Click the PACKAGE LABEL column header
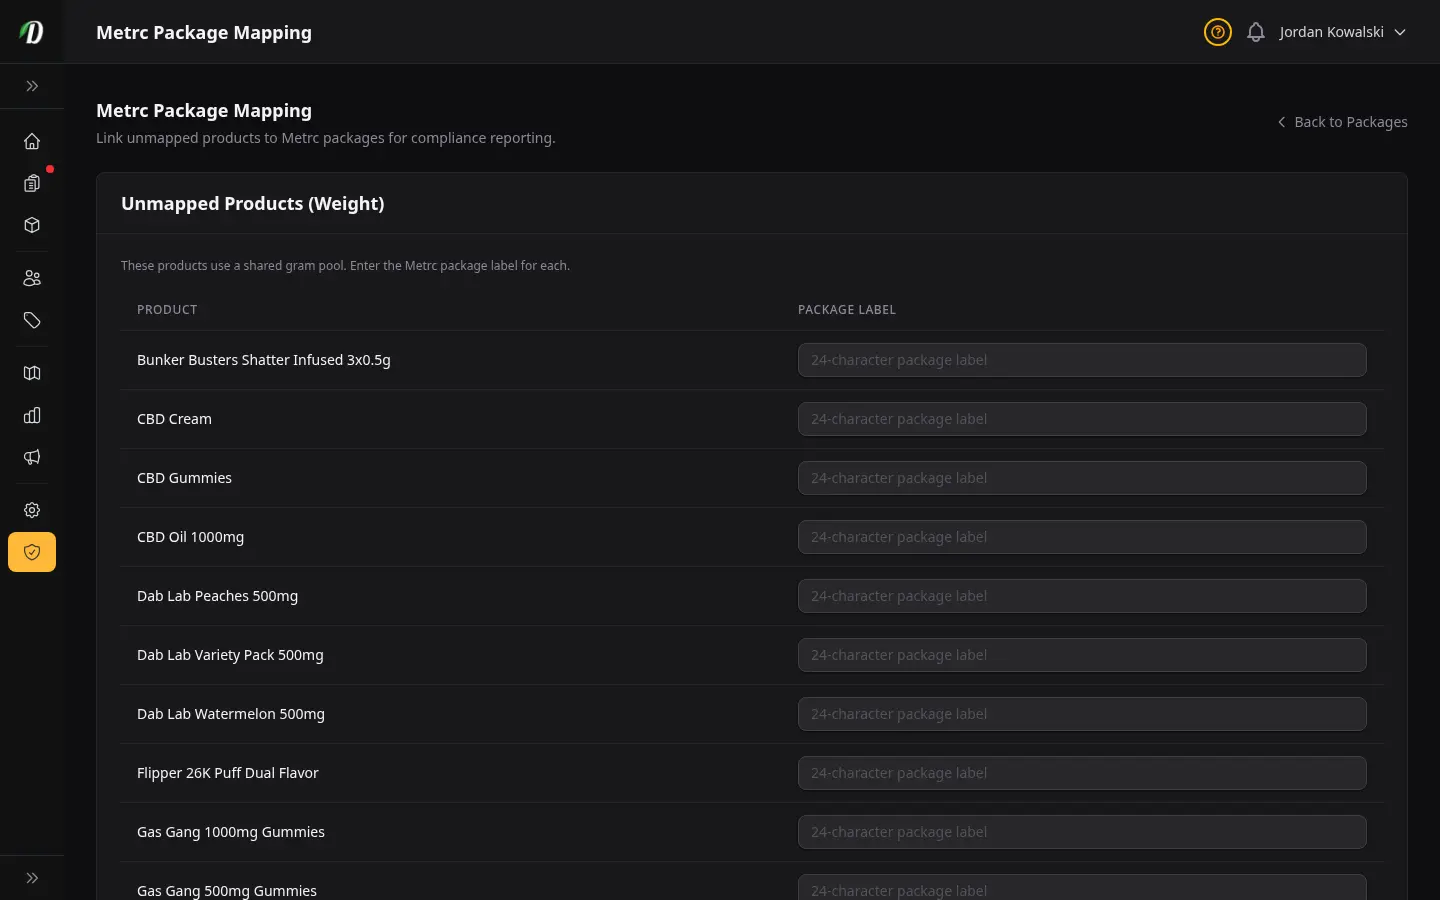The height and width of the screenshot is (900, 1440). pyautogui.click(x=847, y=310)
